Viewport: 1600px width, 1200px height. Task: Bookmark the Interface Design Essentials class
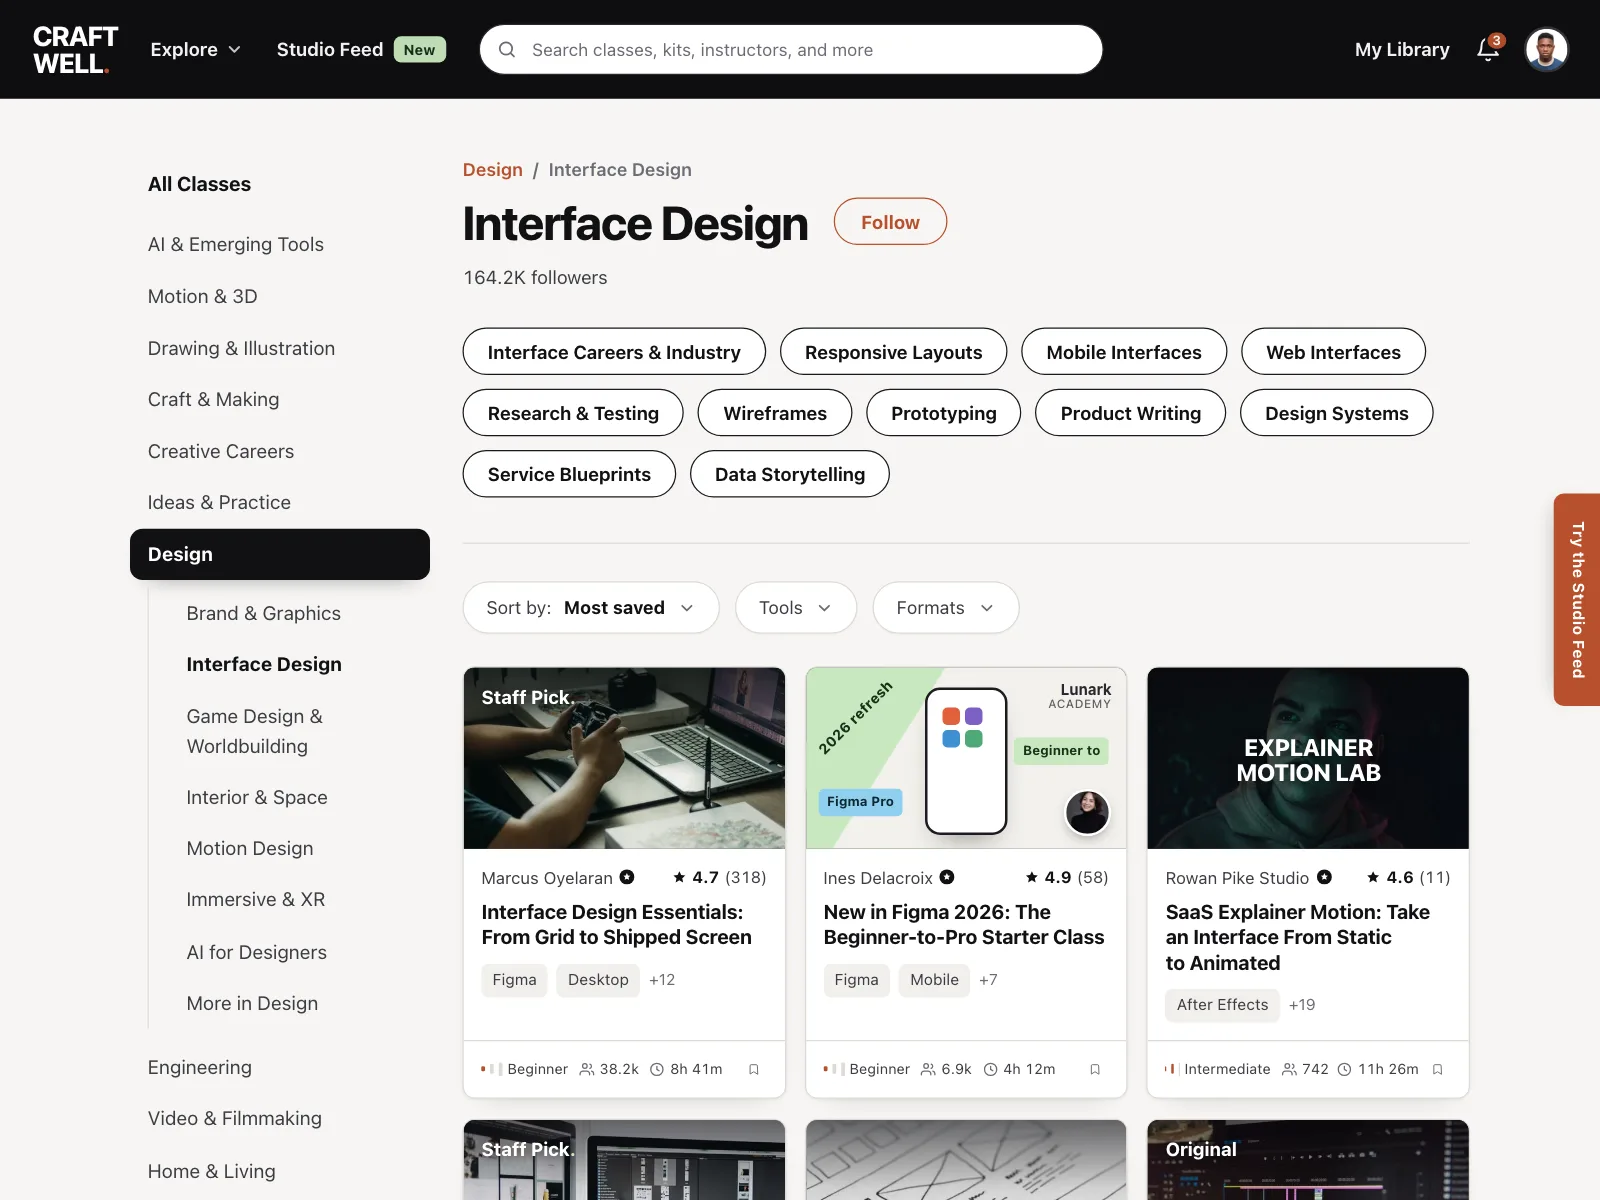point(754,1069)
